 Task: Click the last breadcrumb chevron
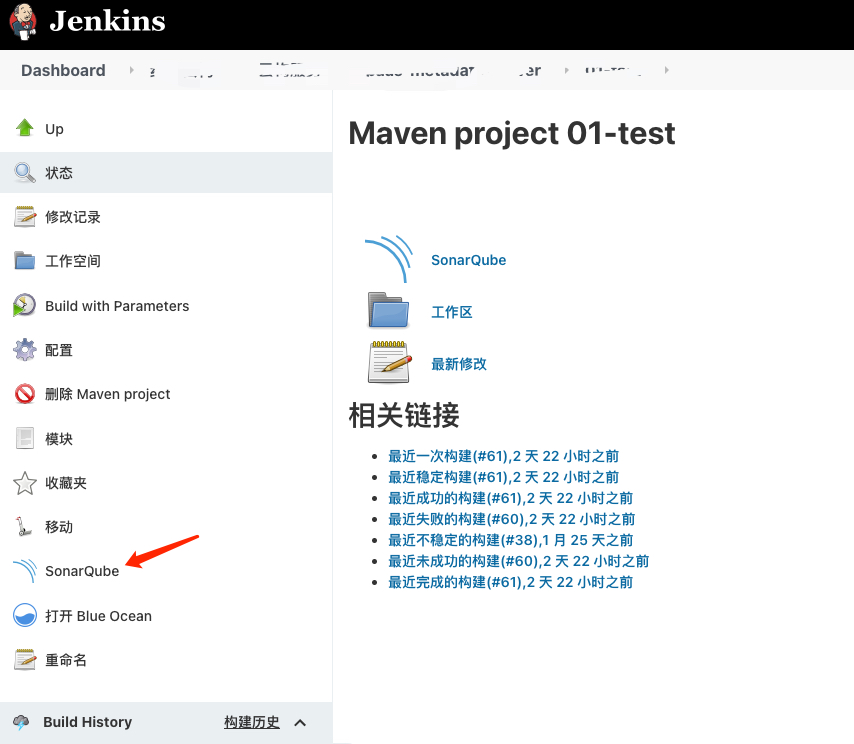[666, 70]
